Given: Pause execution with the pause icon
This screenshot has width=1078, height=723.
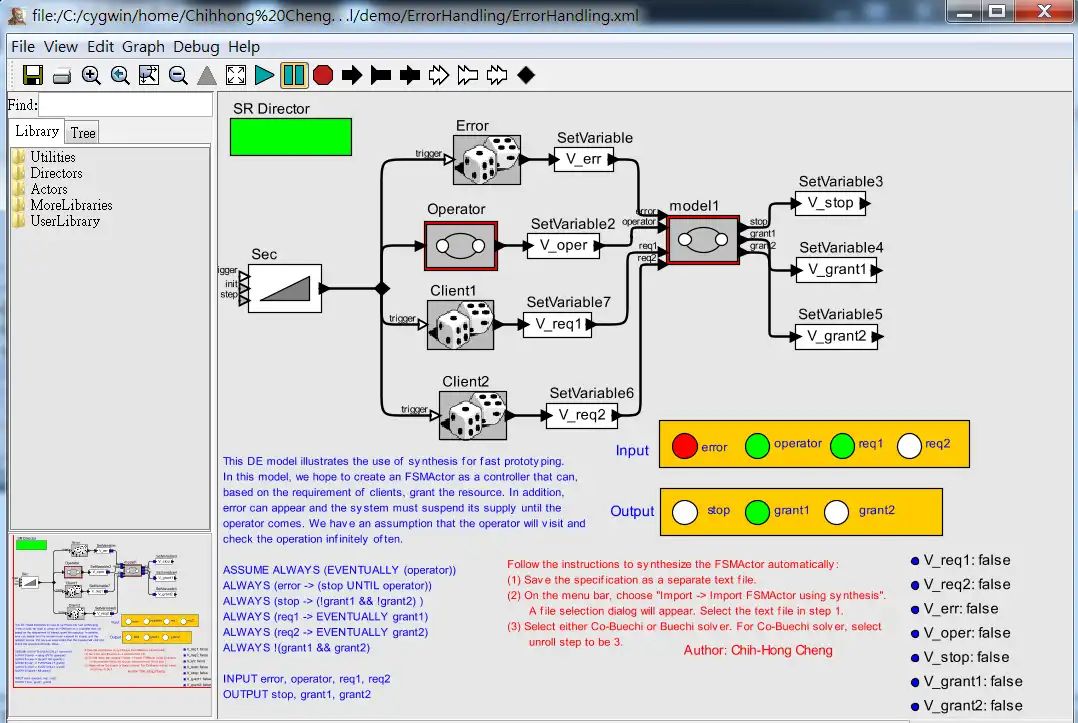Looking at the screenshot, I should (x=292, y=75).
